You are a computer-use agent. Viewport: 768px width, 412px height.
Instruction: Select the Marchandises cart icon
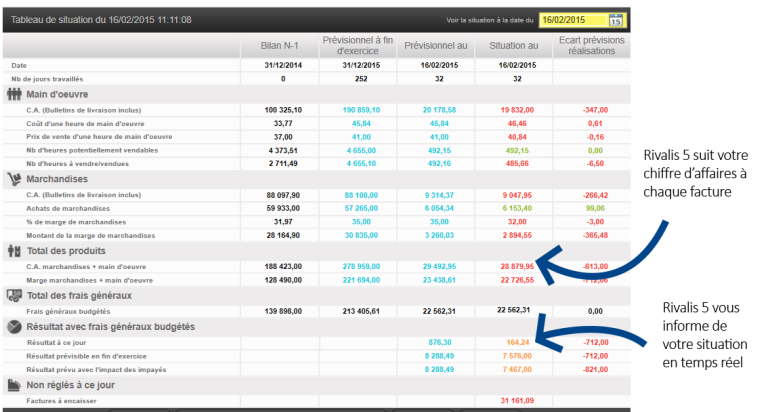tap(14, 179)
